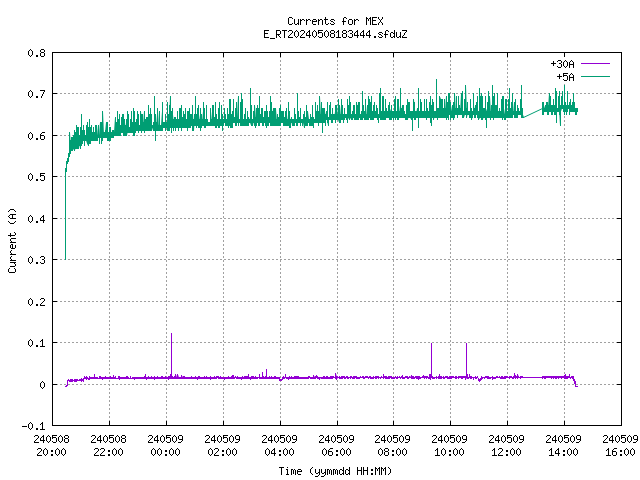640x480 pixels.
Task: Click the 'Time (yymmdd HH:MM)' x-axis label
Action: (x=335, y=471)
